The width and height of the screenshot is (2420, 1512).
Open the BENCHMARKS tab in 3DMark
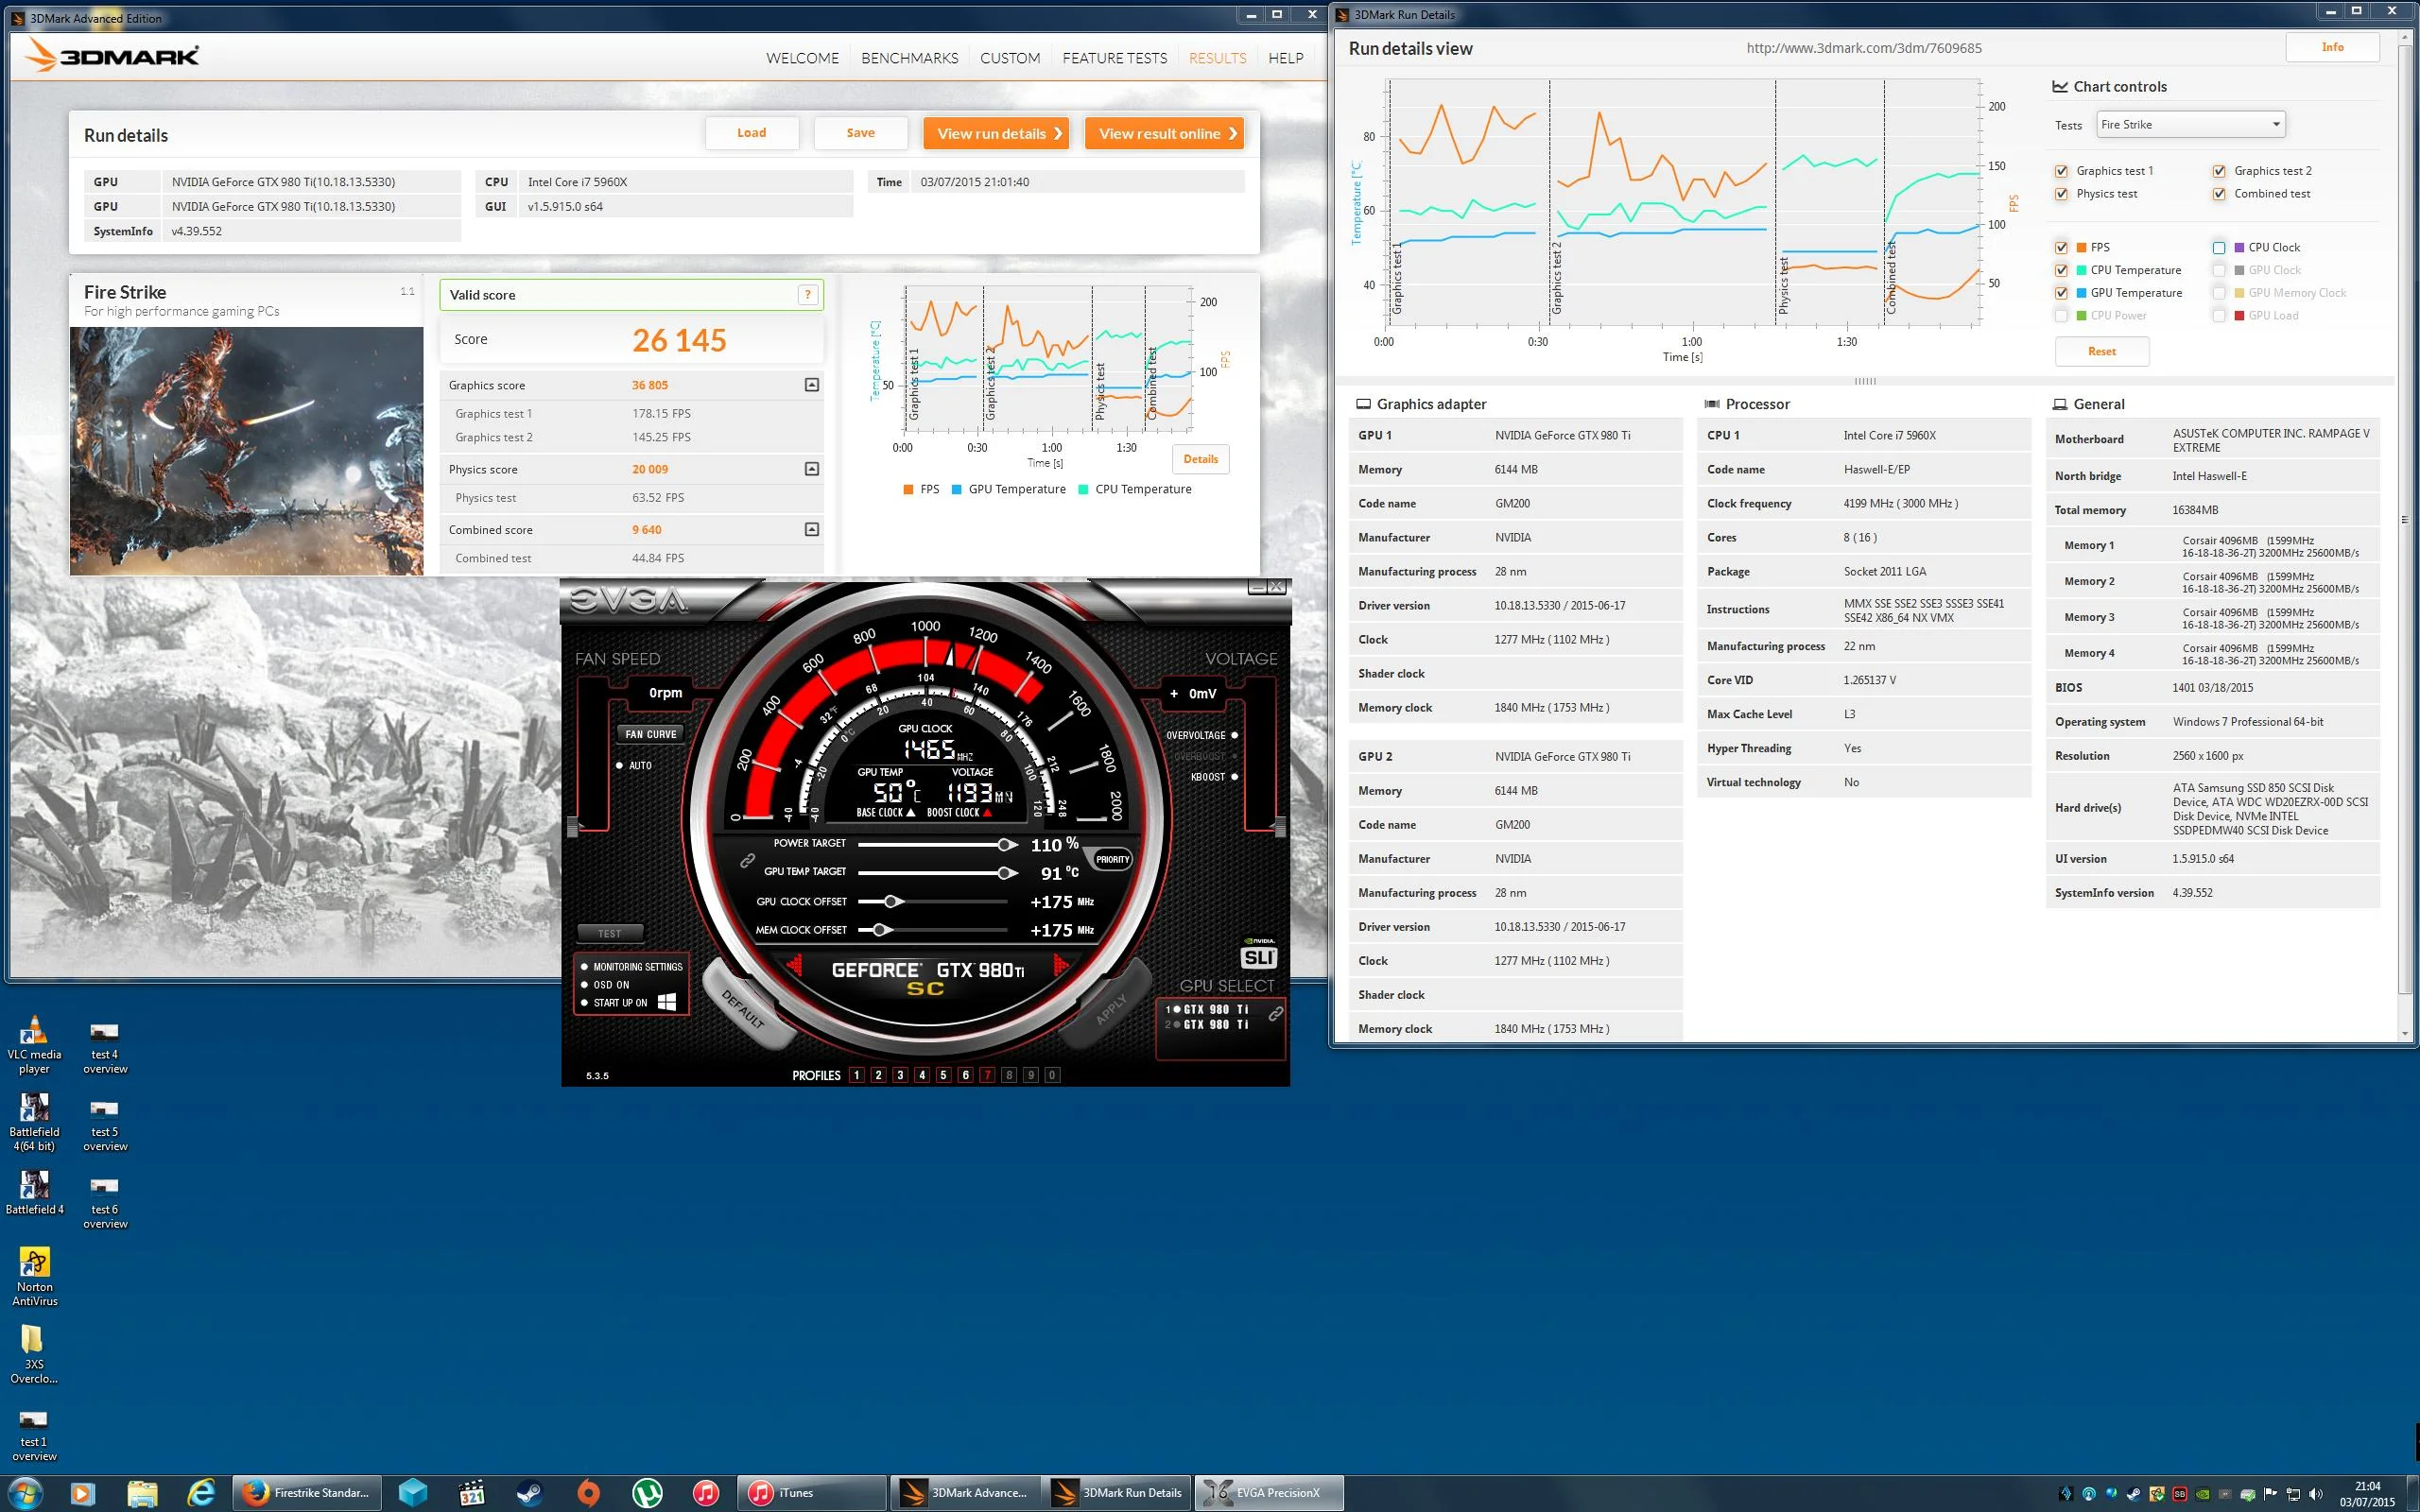point(909,58)
